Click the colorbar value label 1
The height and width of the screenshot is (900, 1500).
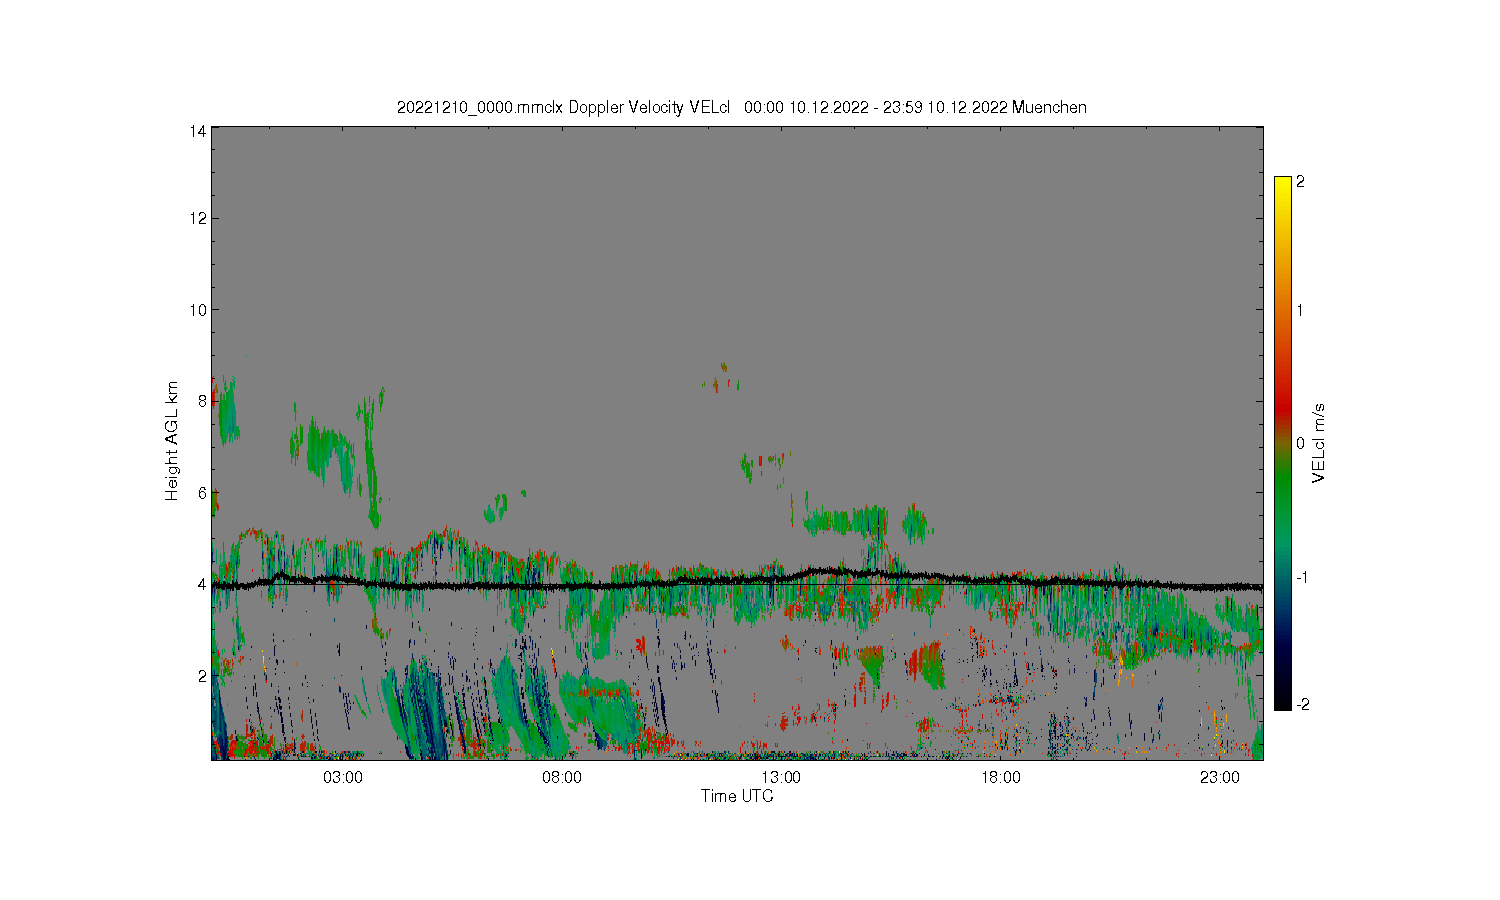tap(1300, 310)
